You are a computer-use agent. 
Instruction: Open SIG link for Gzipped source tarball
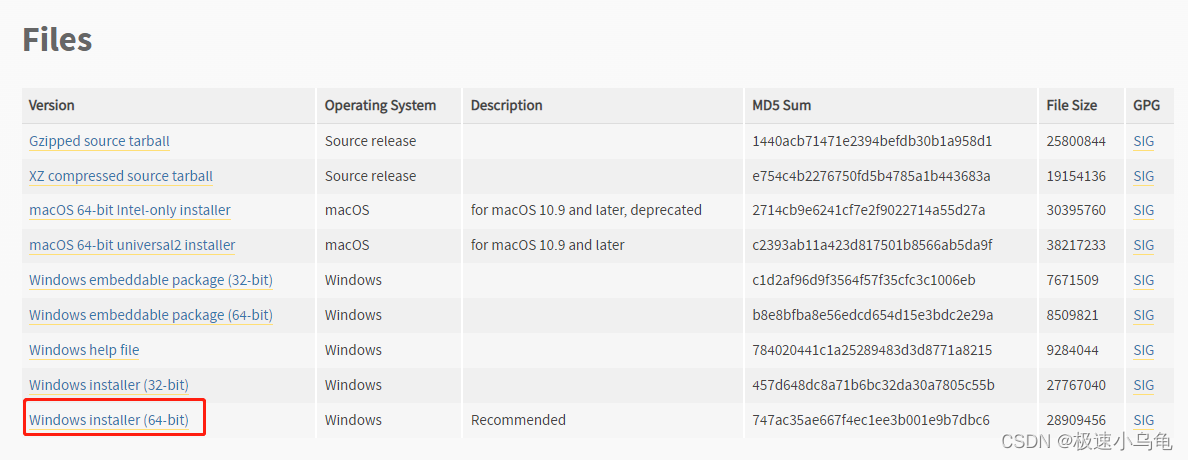pos(1143,141)
